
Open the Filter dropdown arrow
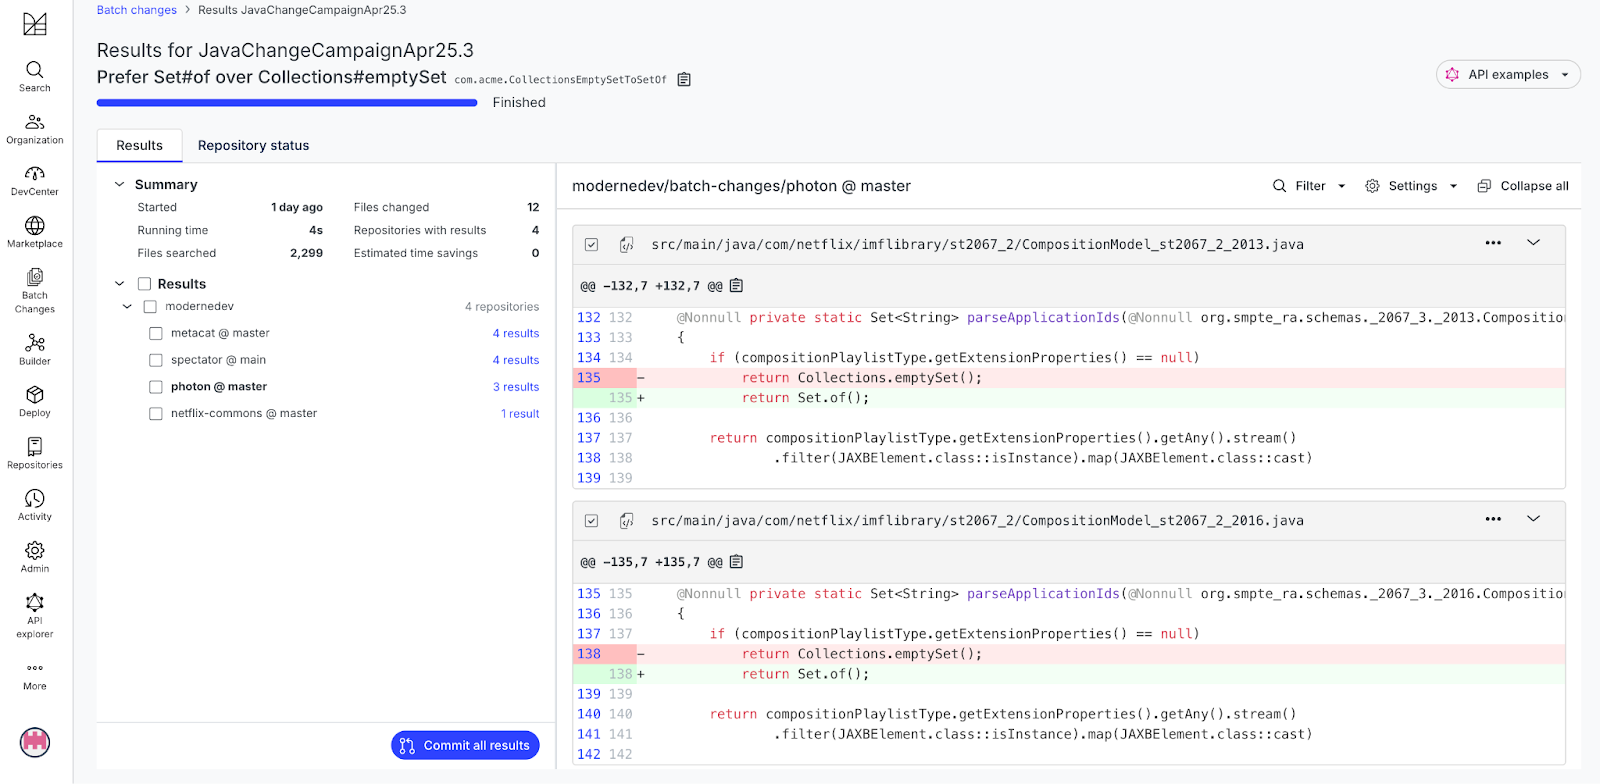(1342, 186)
